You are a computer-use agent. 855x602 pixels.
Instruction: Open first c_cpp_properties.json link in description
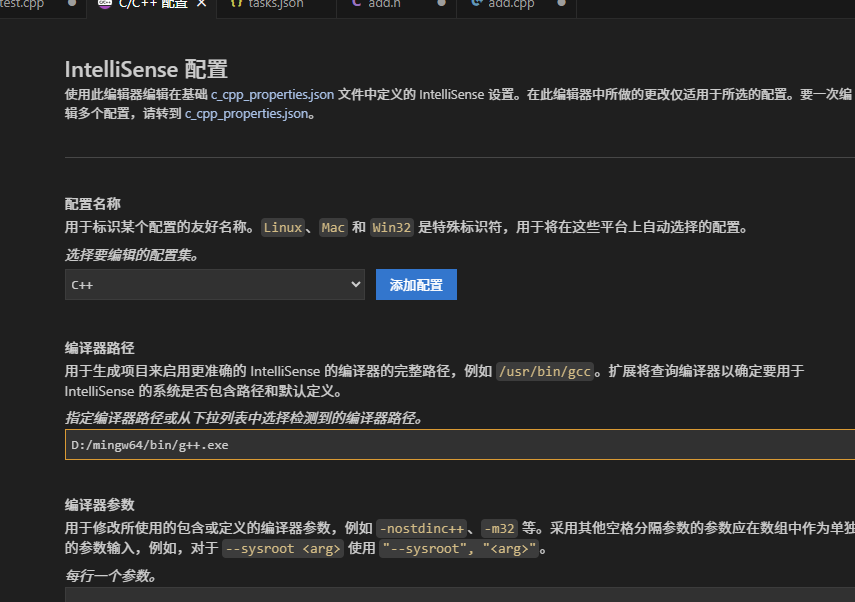click(x=272, y=94)
